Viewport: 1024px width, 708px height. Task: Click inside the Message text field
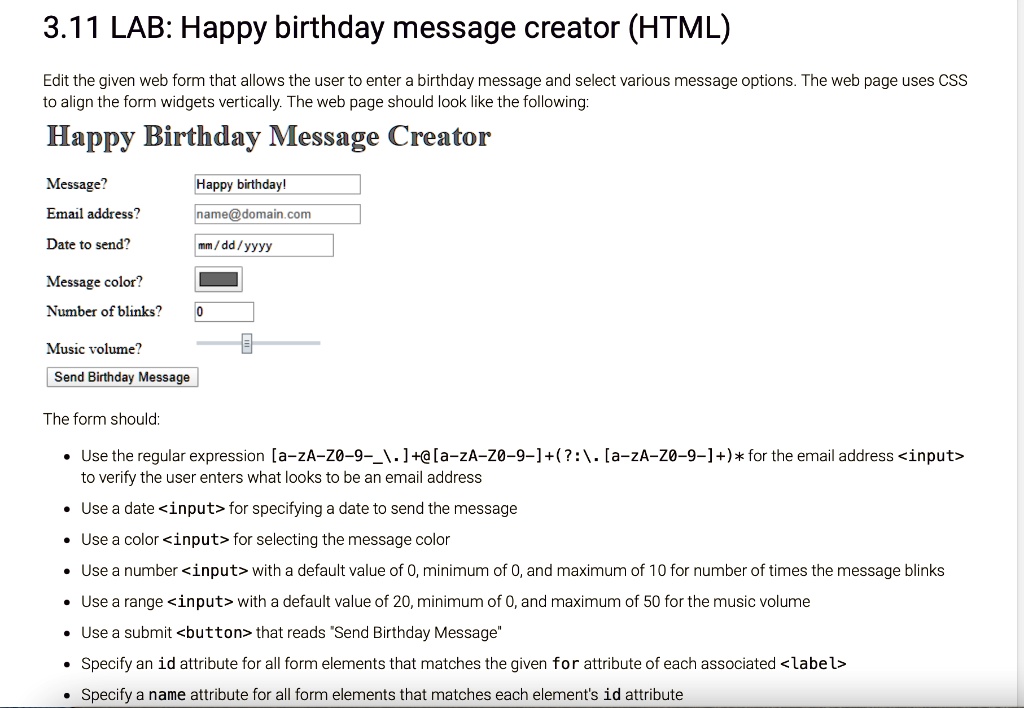276,183
